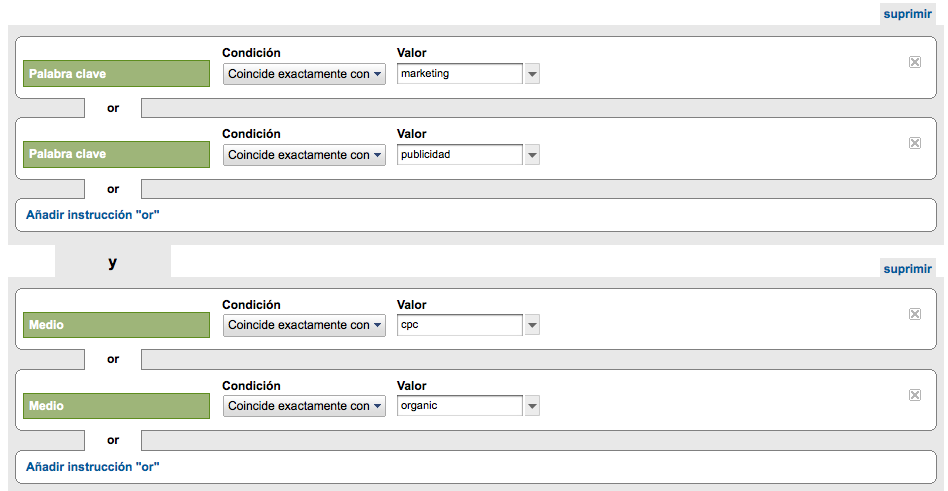The width and height of the screenshot is (948, 491).
Task: Open value suggestions arrow next to marketing
Action: (x=532, y=74)
